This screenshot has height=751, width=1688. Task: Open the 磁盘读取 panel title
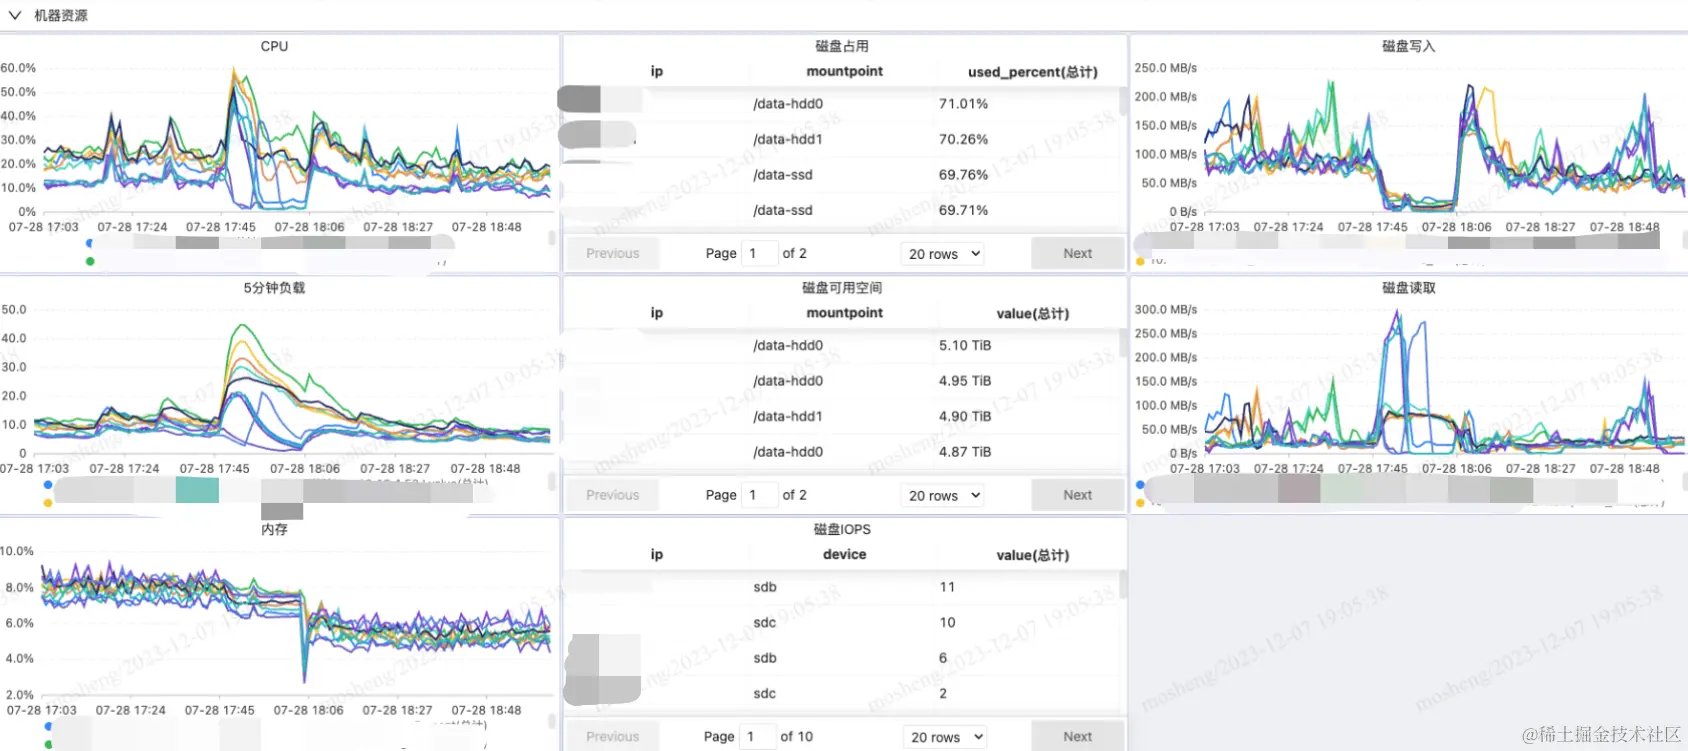point(1408,288)
